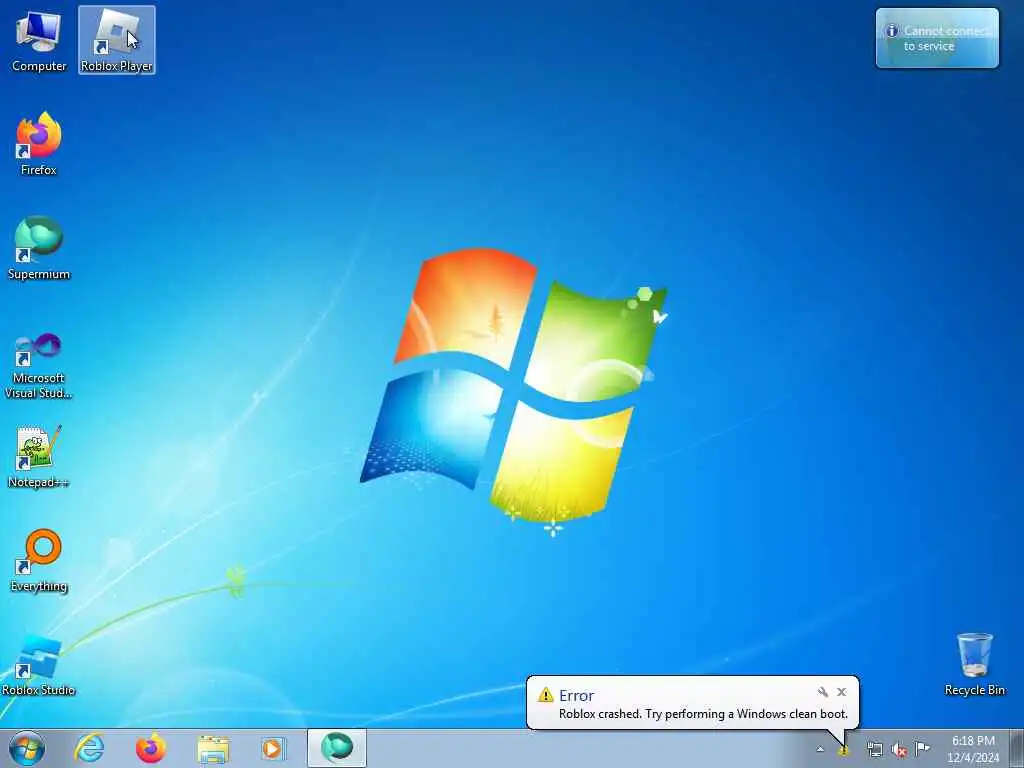Open the Action Center flag icon
The height and width of the screenshot is (768, 1024).
click(922, 749)
